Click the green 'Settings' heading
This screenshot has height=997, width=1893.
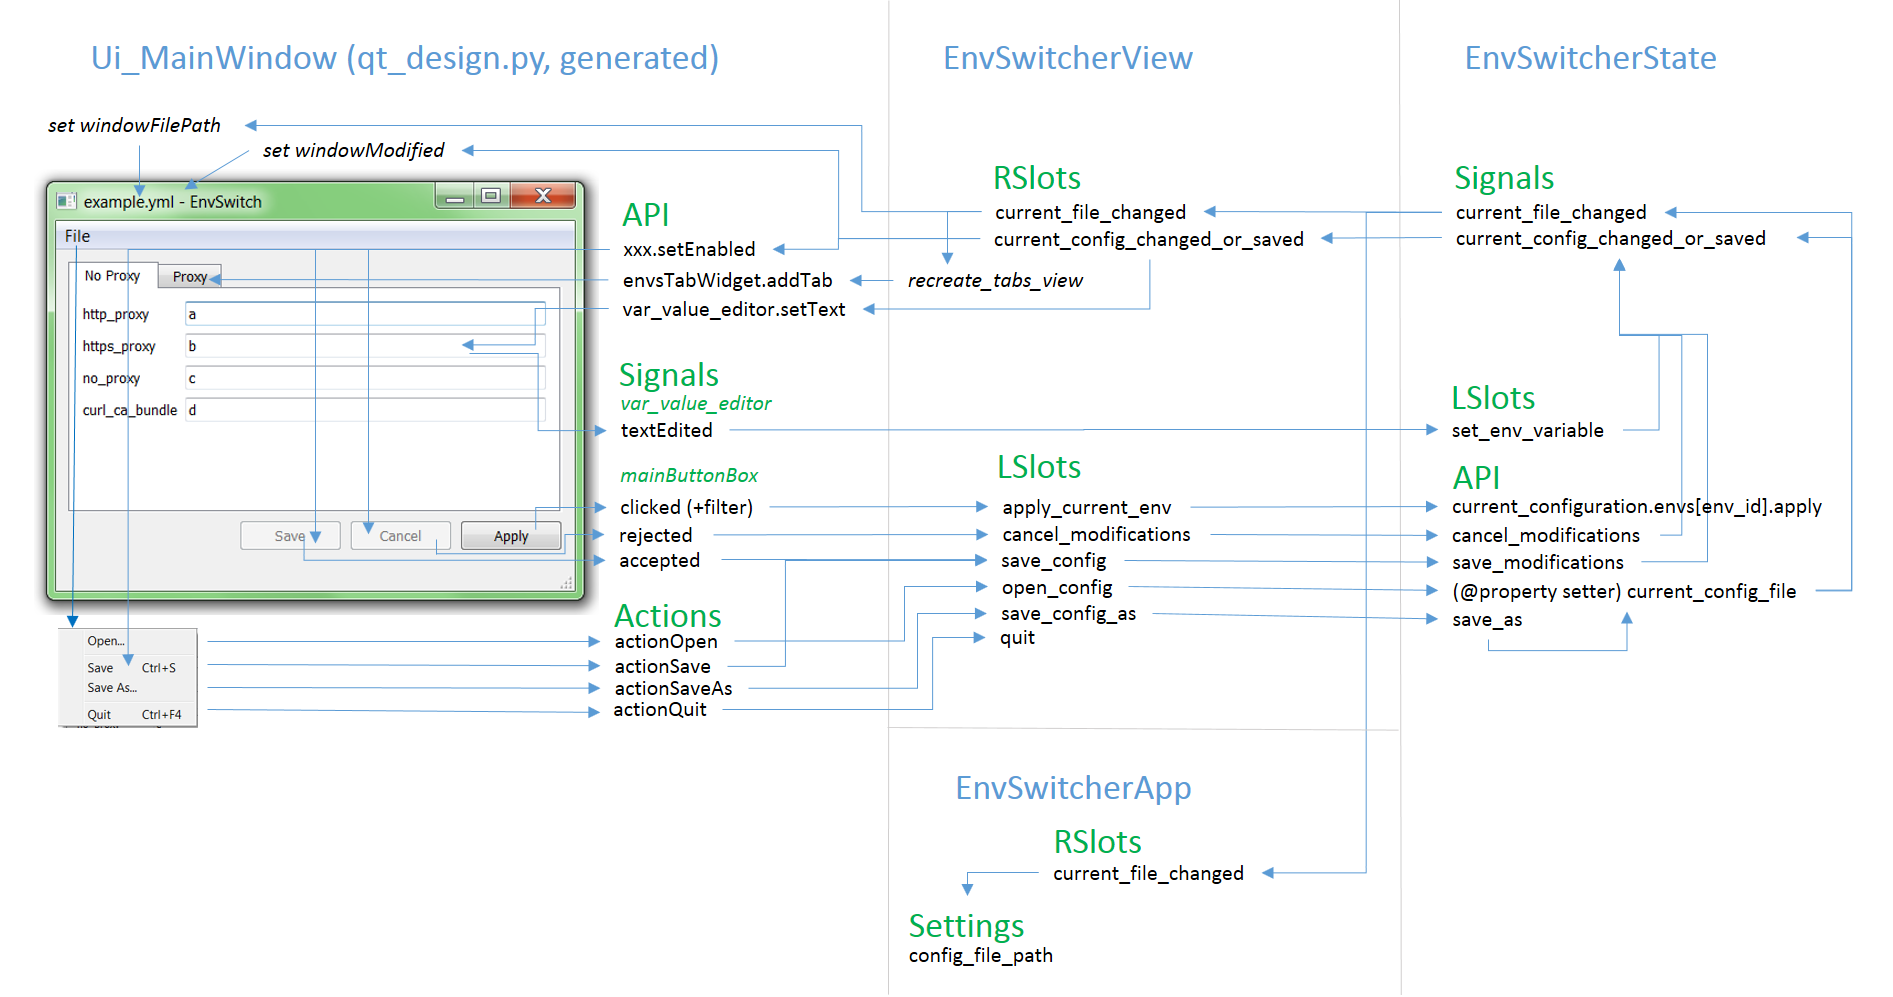click(966, 926)
